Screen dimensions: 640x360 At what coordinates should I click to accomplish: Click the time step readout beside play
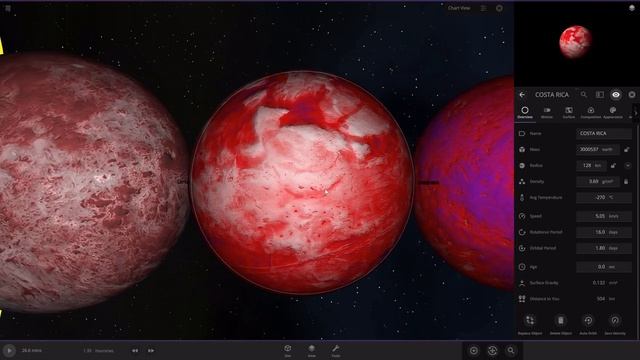click(x=31, y=350)
